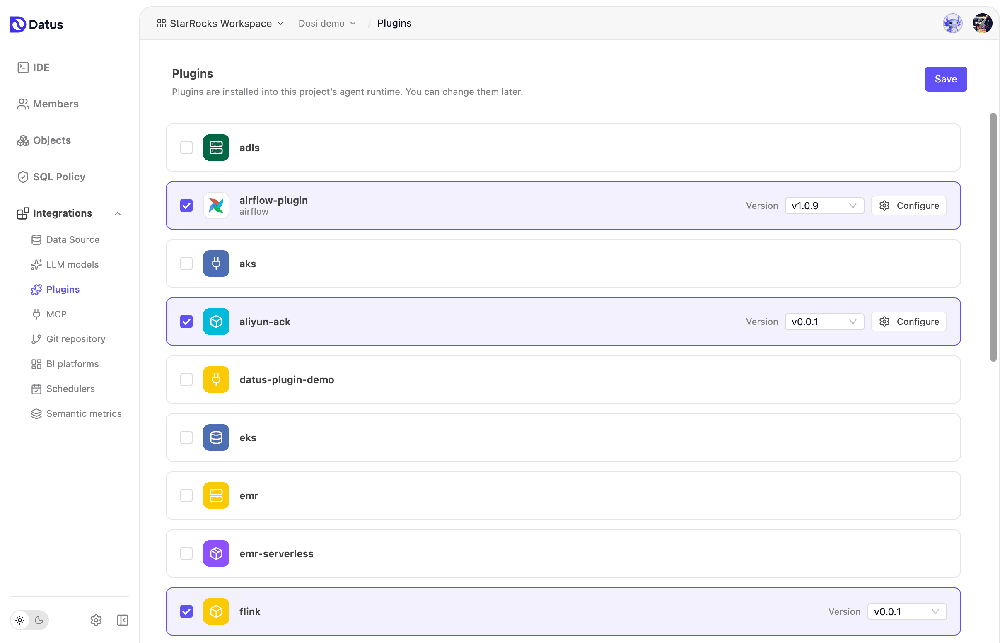Screen dimensions: 1000x643
Task: Click the Datus logo icon
Action: pyautogui.click(x=18, y=24)
